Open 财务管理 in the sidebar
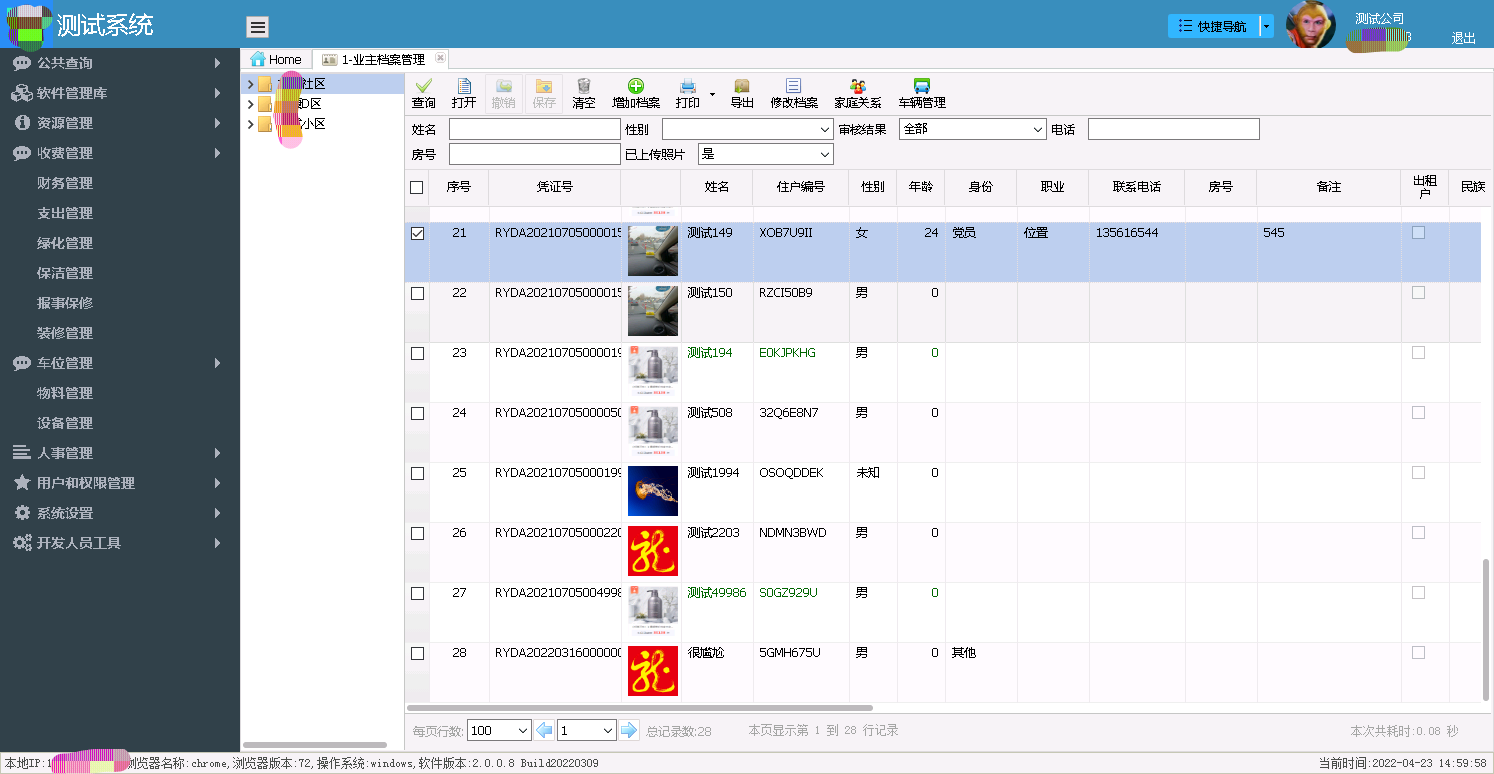 point(65,183)
